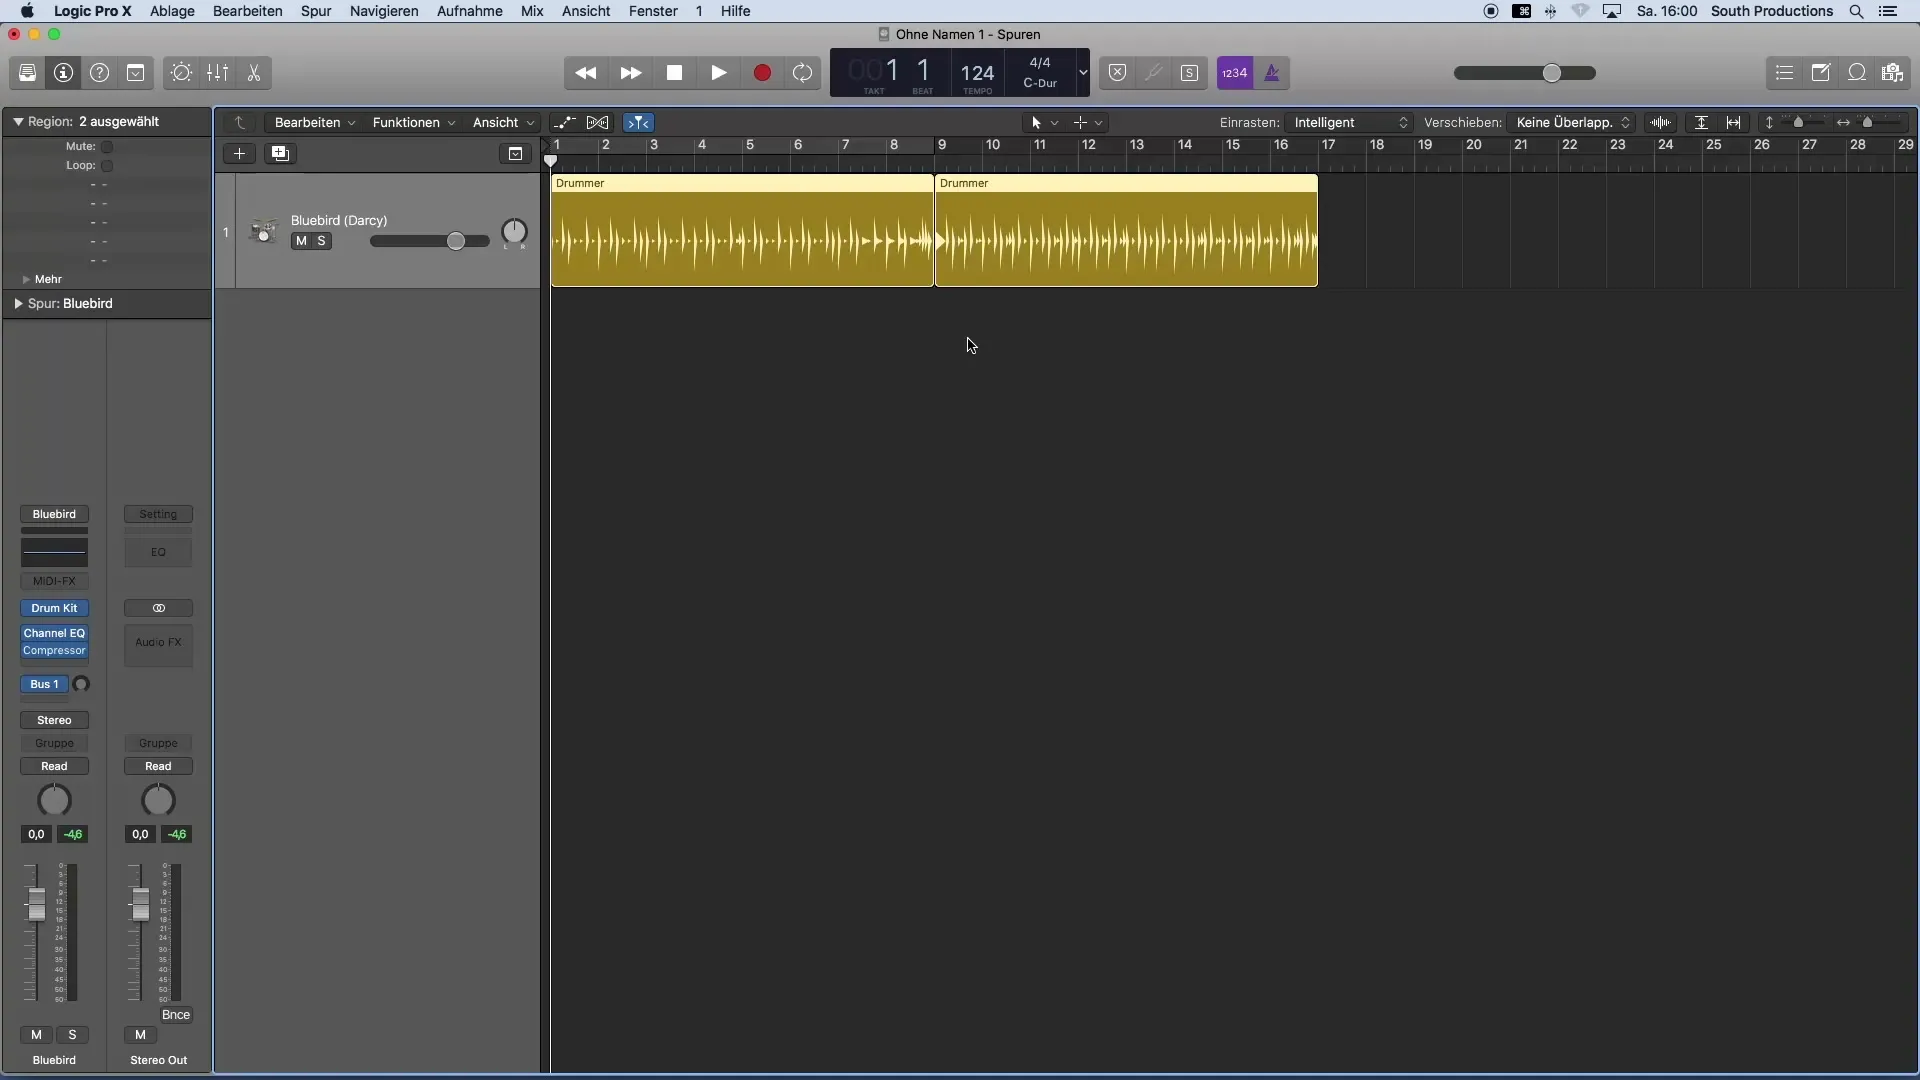Add a new track with plus button

point(239,154)
